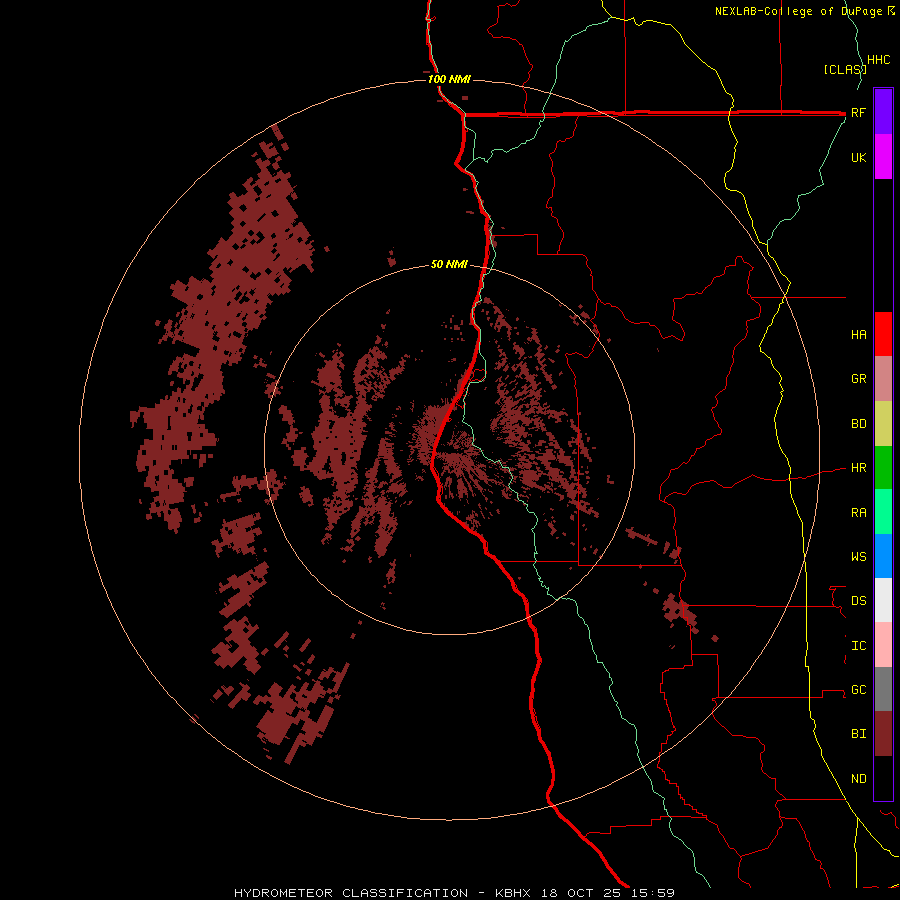Select the IC legend label
This screenshot has height=900, width=900.
tap(858, 646)
